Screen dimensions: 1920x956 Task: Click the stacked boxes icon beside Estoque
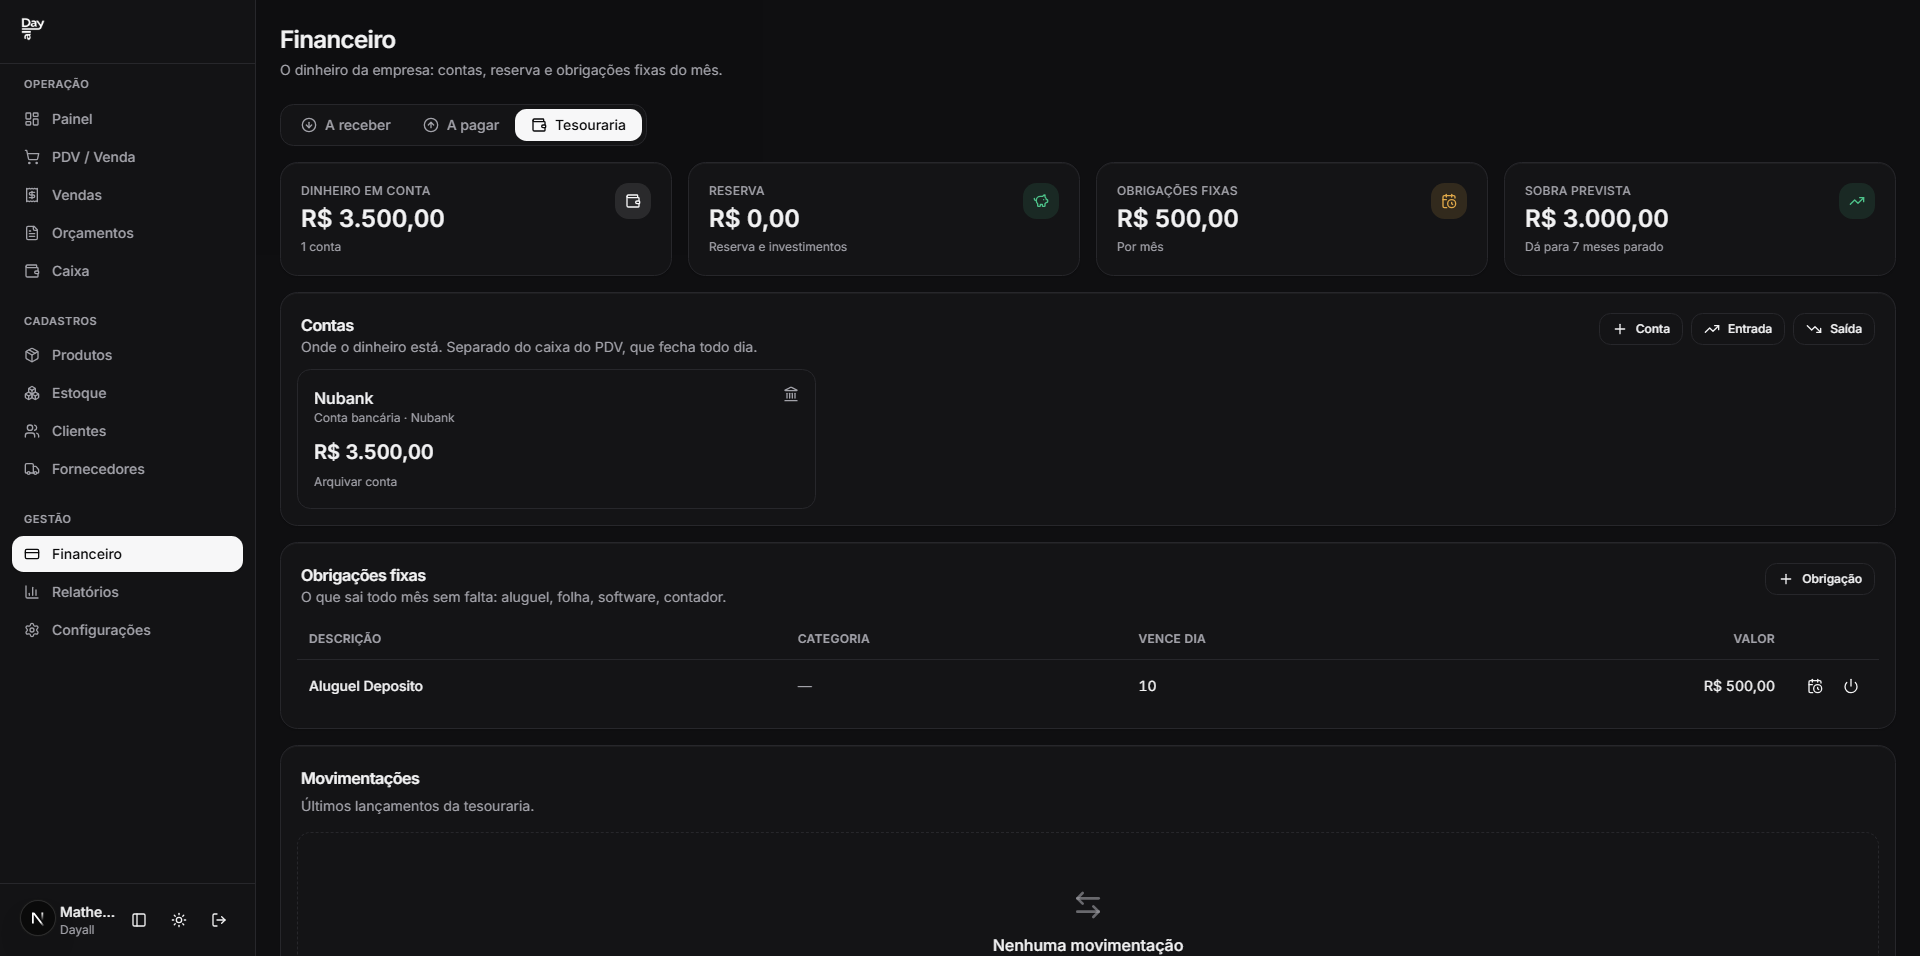[32, 393]
